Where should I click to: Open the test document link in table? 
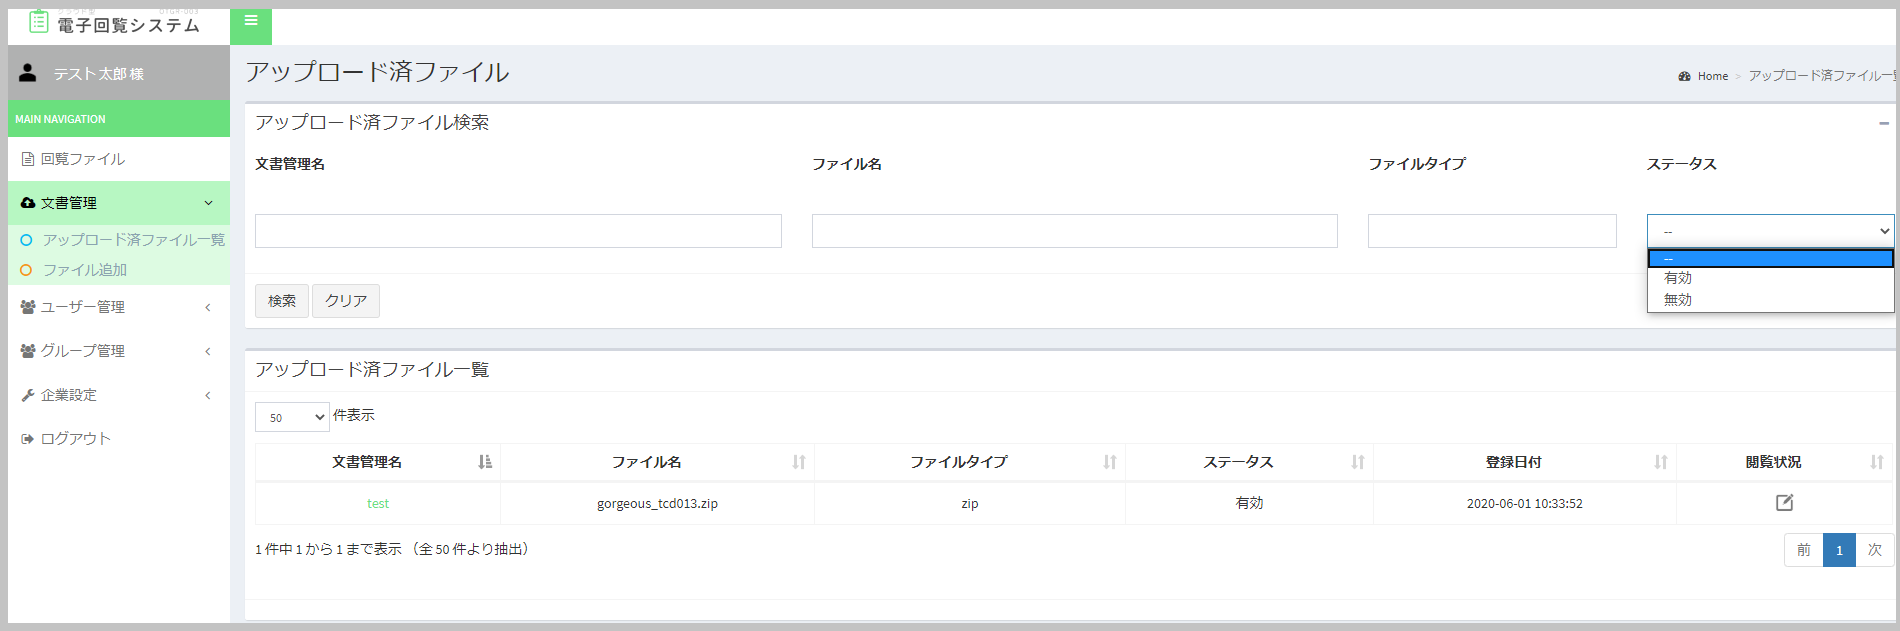[x=378, y=504]
